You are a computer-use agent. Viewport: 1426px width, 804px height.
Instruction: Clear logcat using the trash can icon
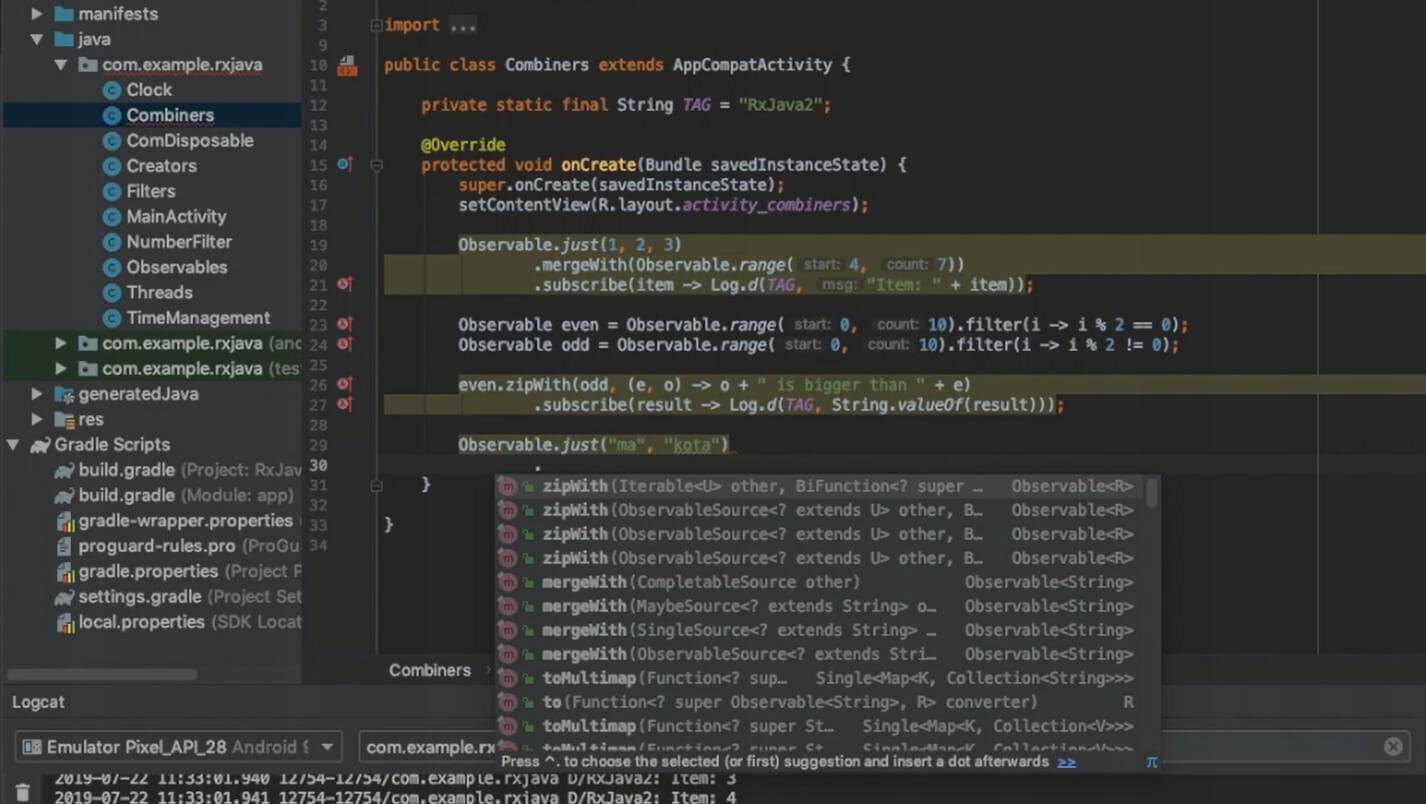pos(22,792)
